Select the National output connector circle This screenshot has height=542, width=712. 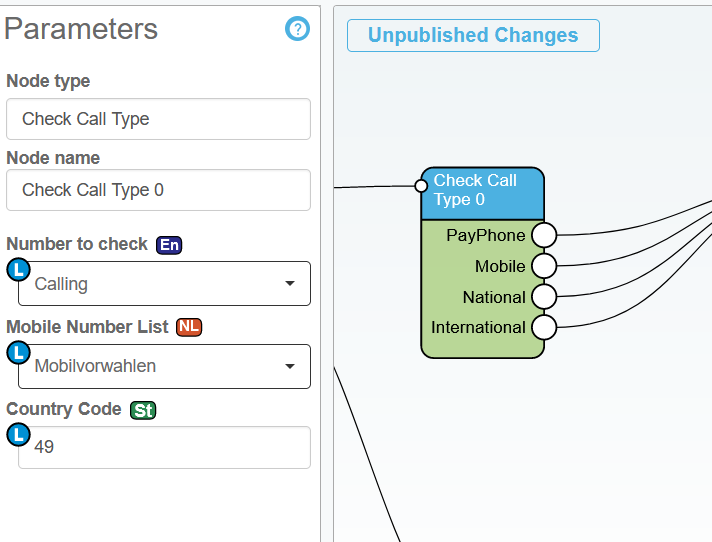[543, 297]
